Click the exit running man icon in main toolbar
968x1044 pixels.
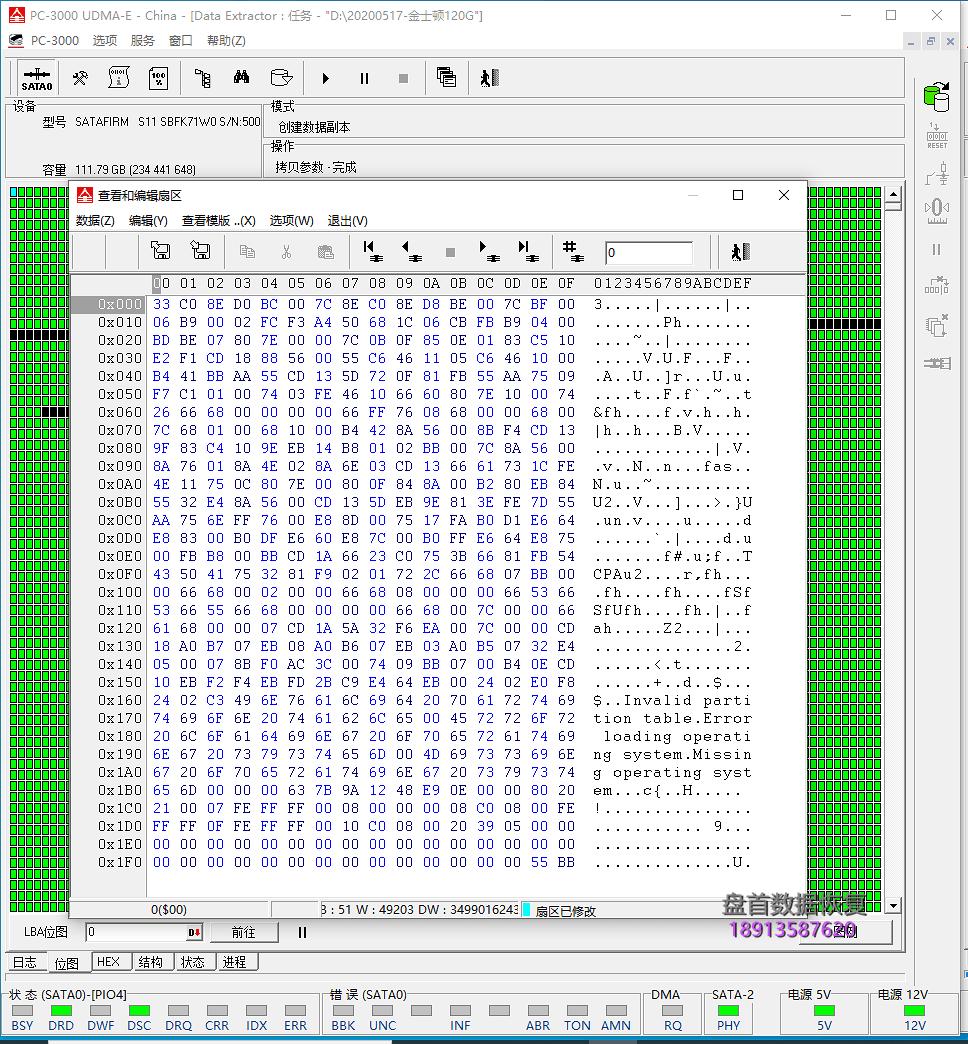[489, 79]
